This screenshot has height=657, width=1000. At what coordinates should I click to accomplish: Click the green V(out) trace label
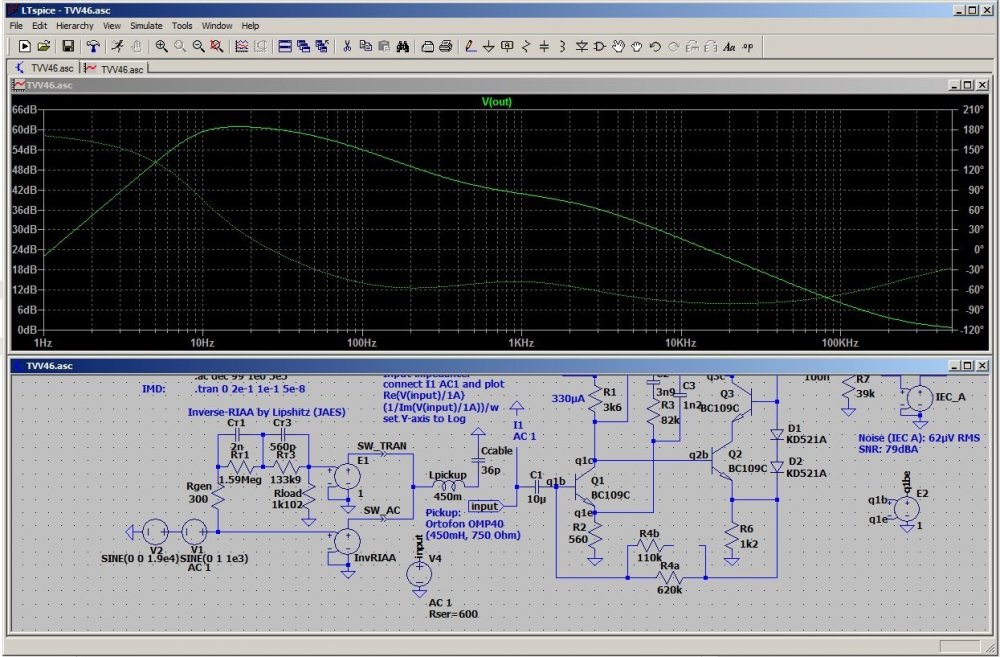[496, 101]
